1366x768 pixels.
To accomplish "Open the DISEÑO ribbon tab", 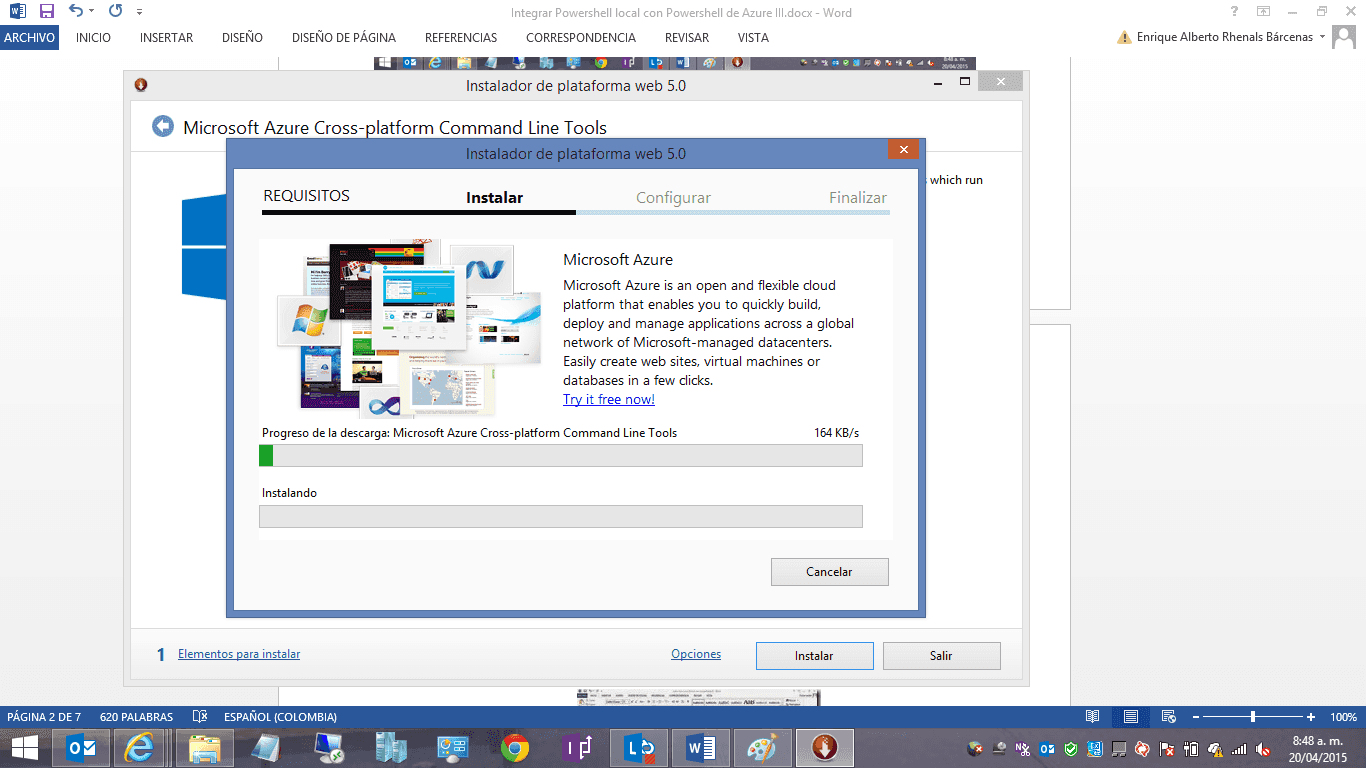I will click(242, 37).
